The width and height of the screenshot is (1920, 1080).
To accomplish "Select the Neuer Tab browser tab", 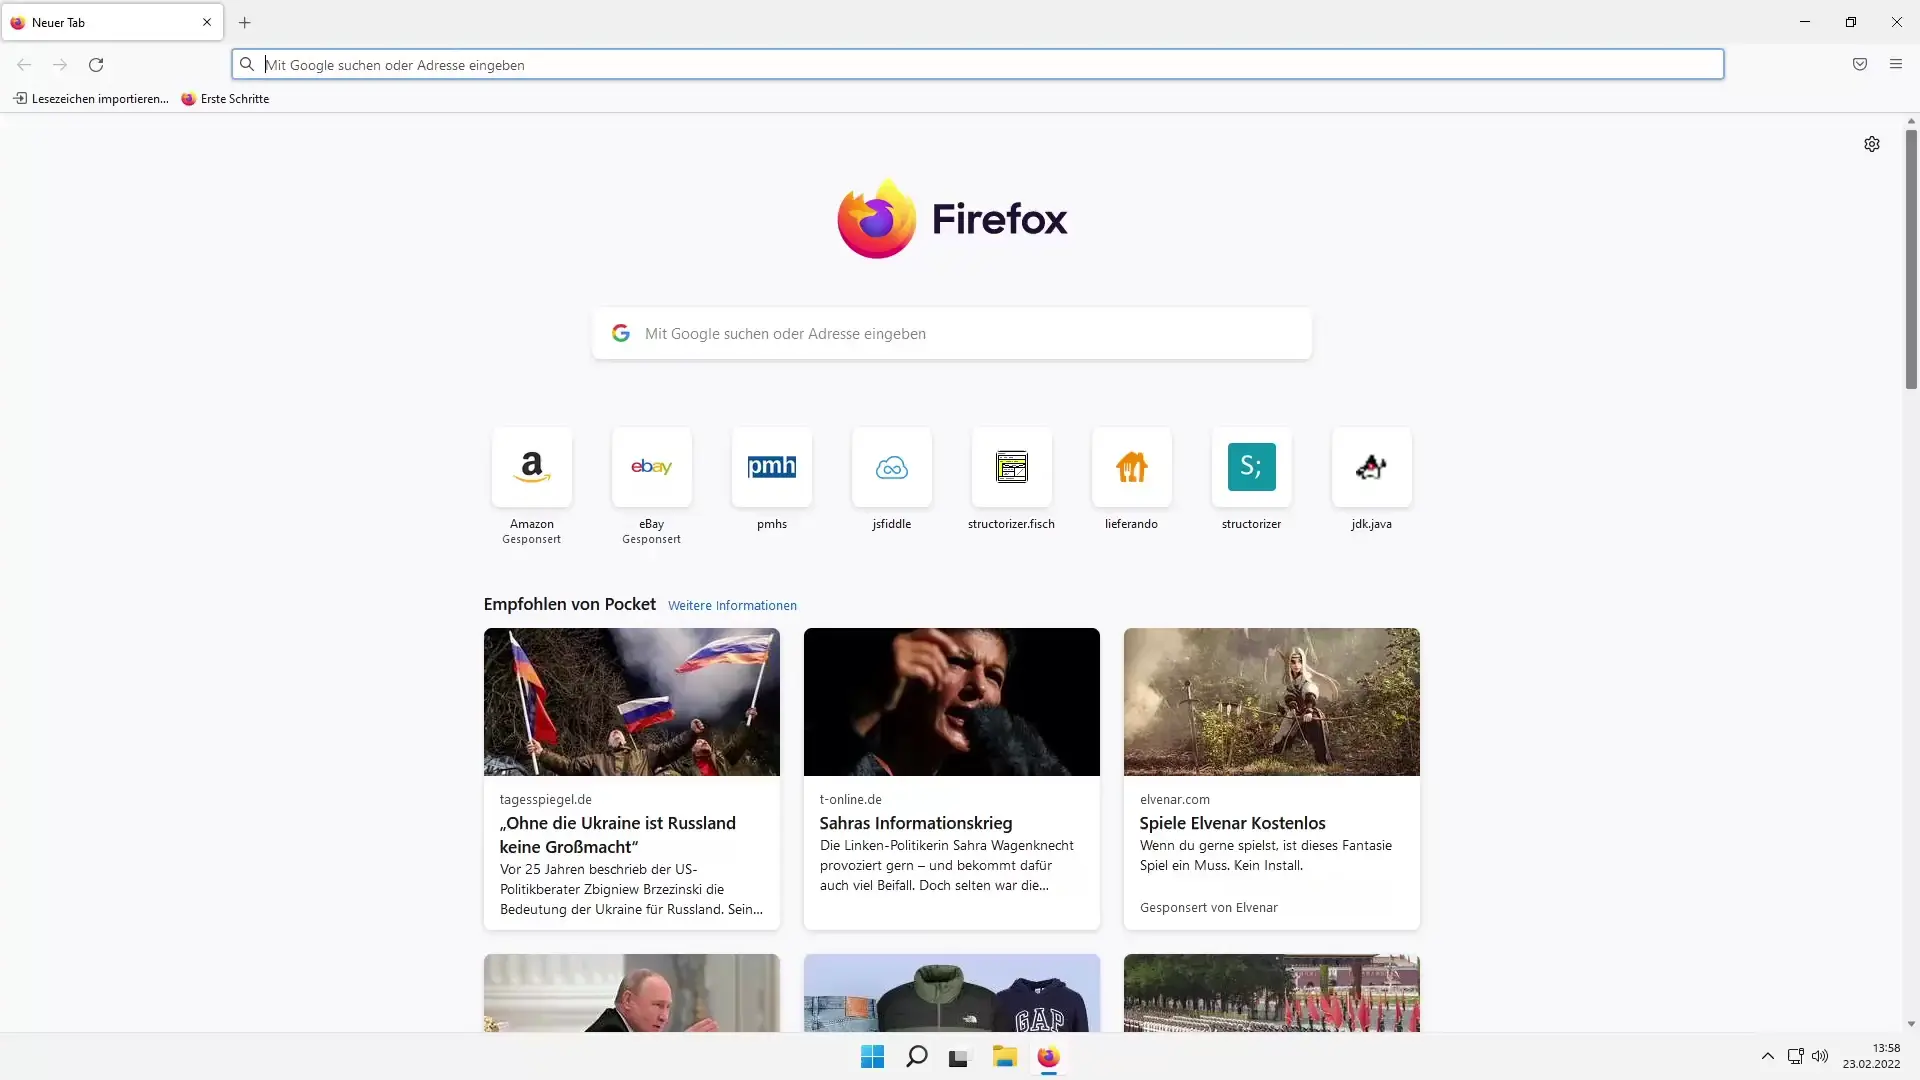I will click(x=100, y=22).
